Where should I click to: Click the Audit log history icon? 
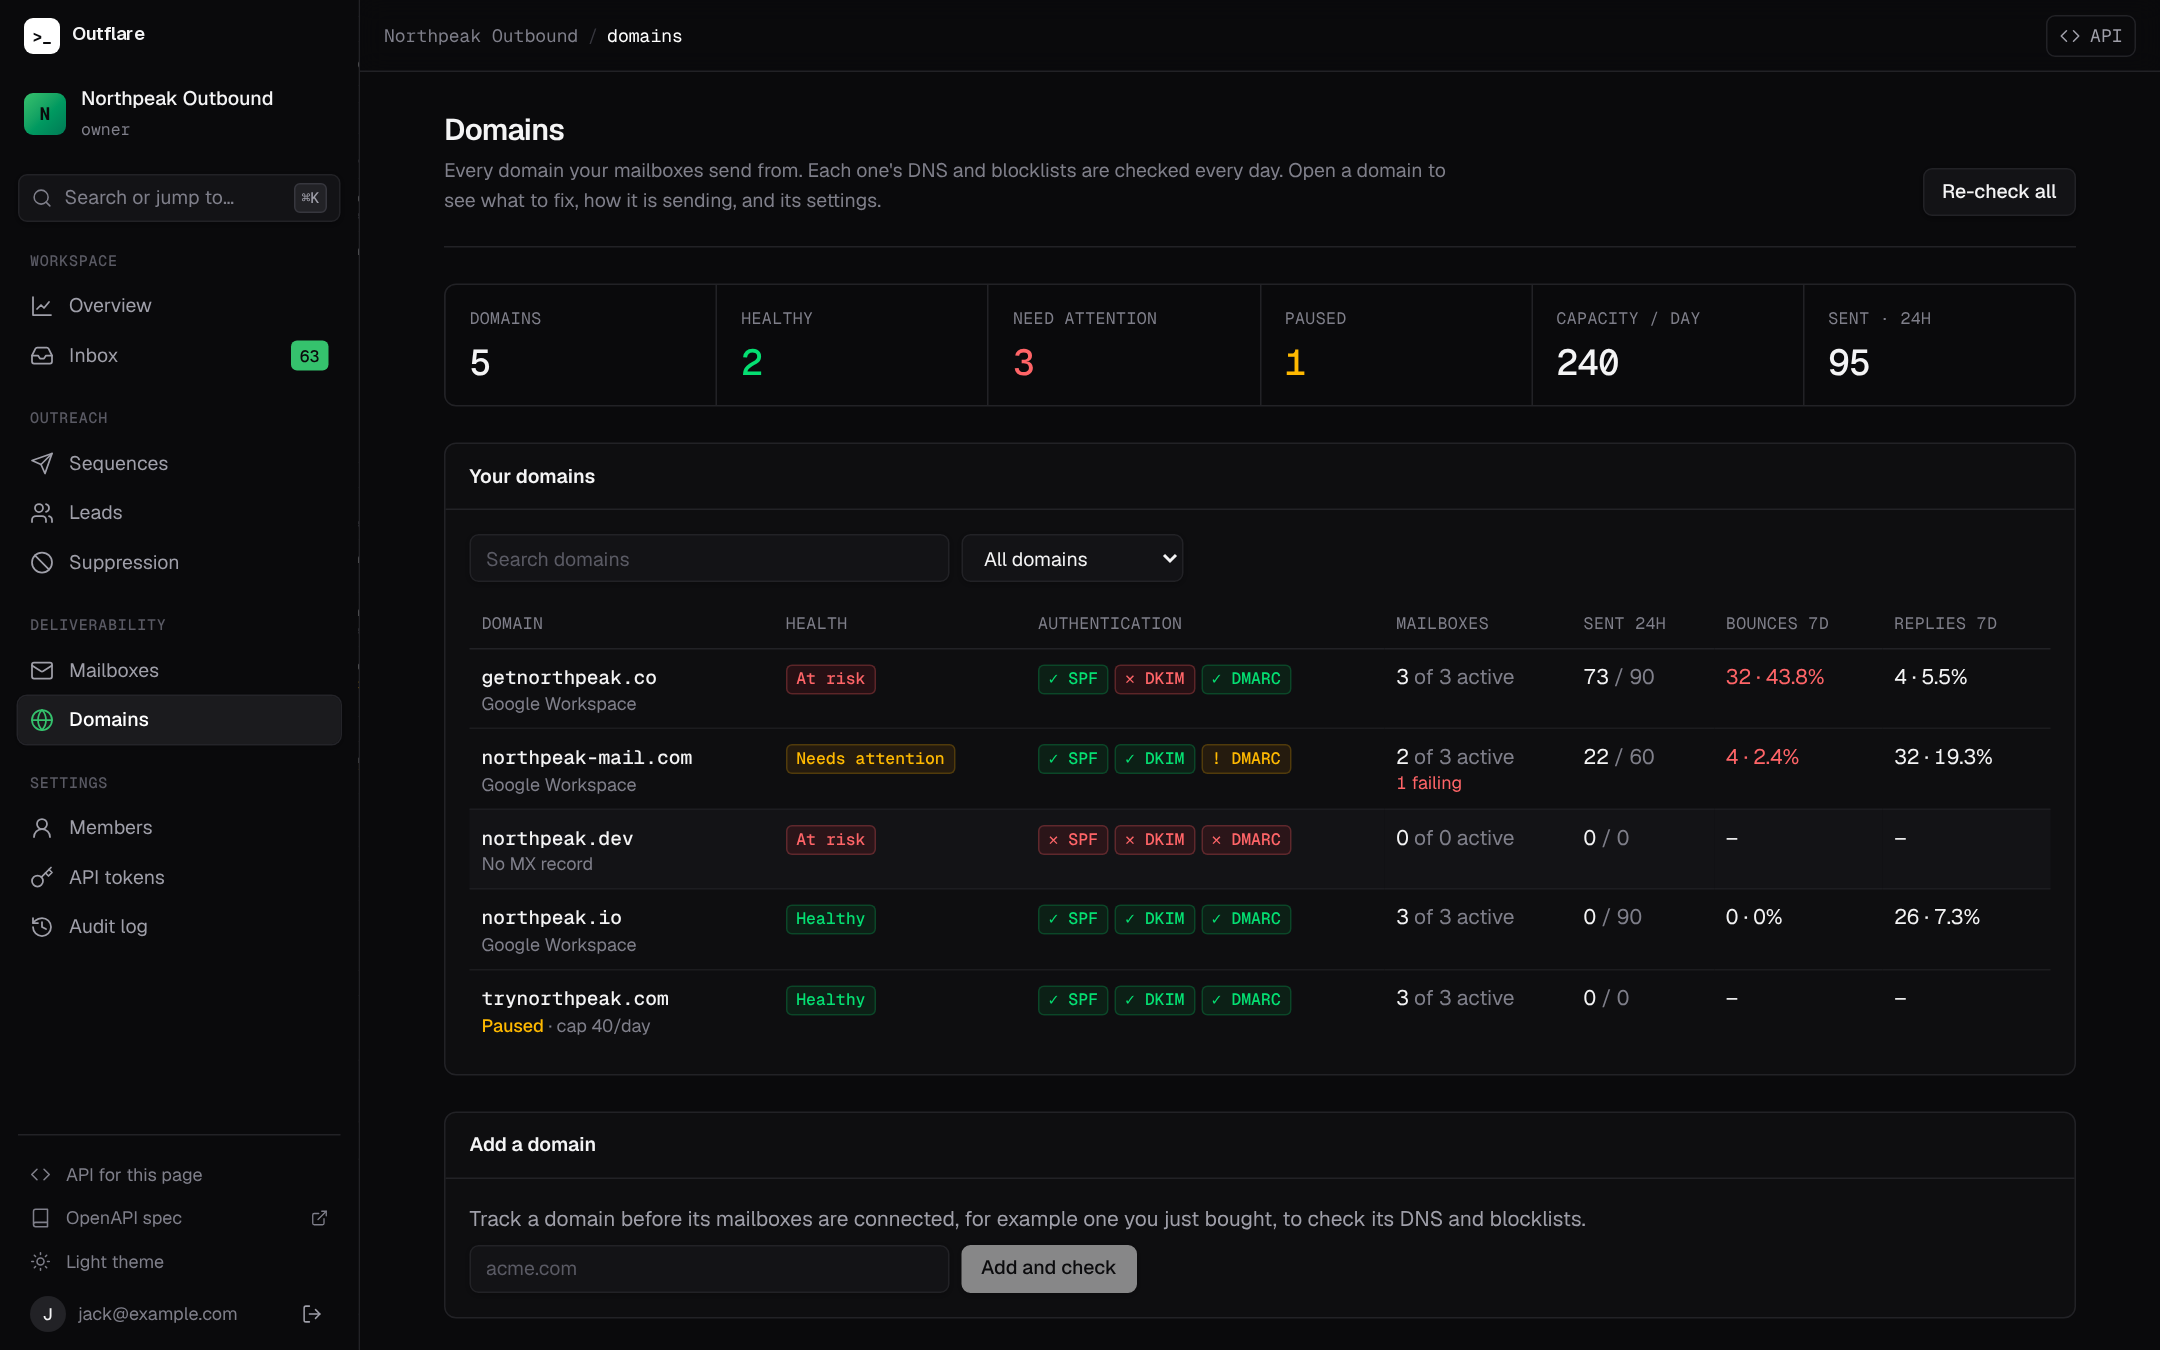[42, 927]
